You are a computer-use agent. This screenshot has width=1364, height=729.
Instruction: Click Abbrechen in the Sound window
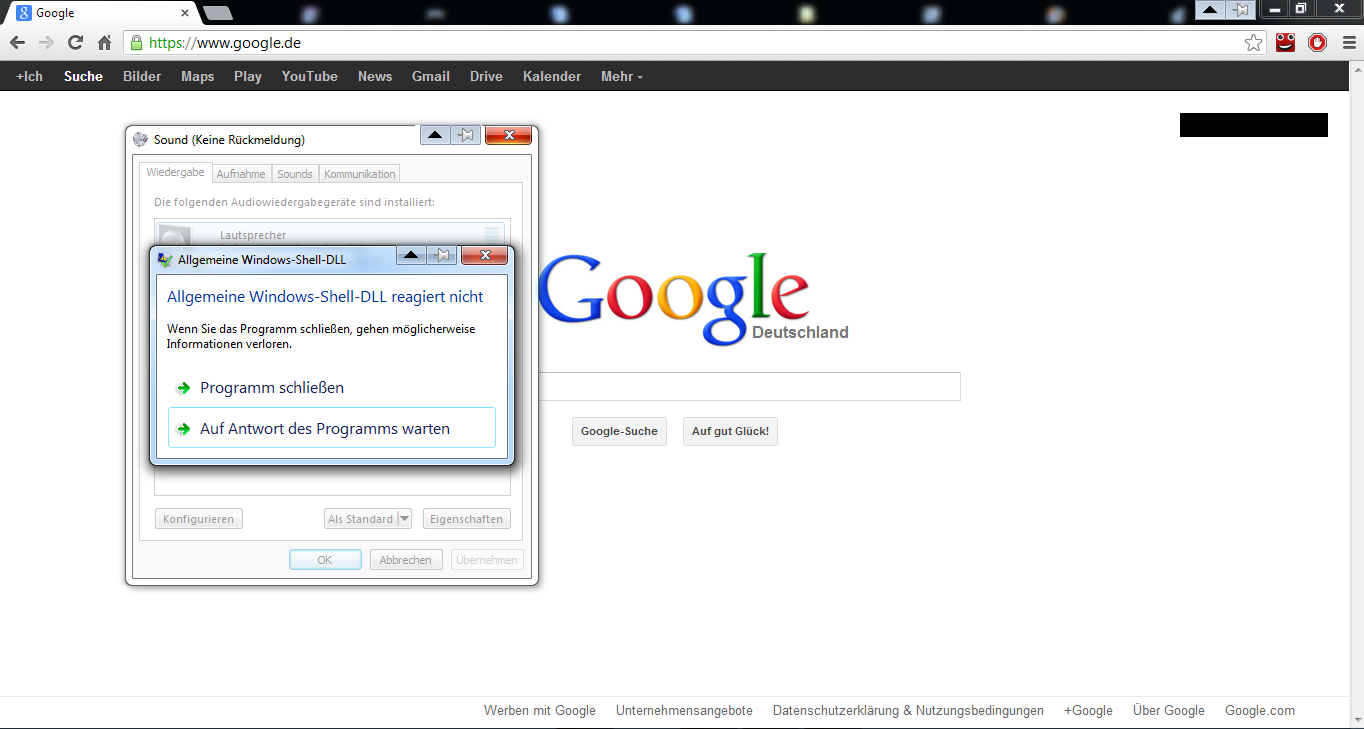[406, 560]
